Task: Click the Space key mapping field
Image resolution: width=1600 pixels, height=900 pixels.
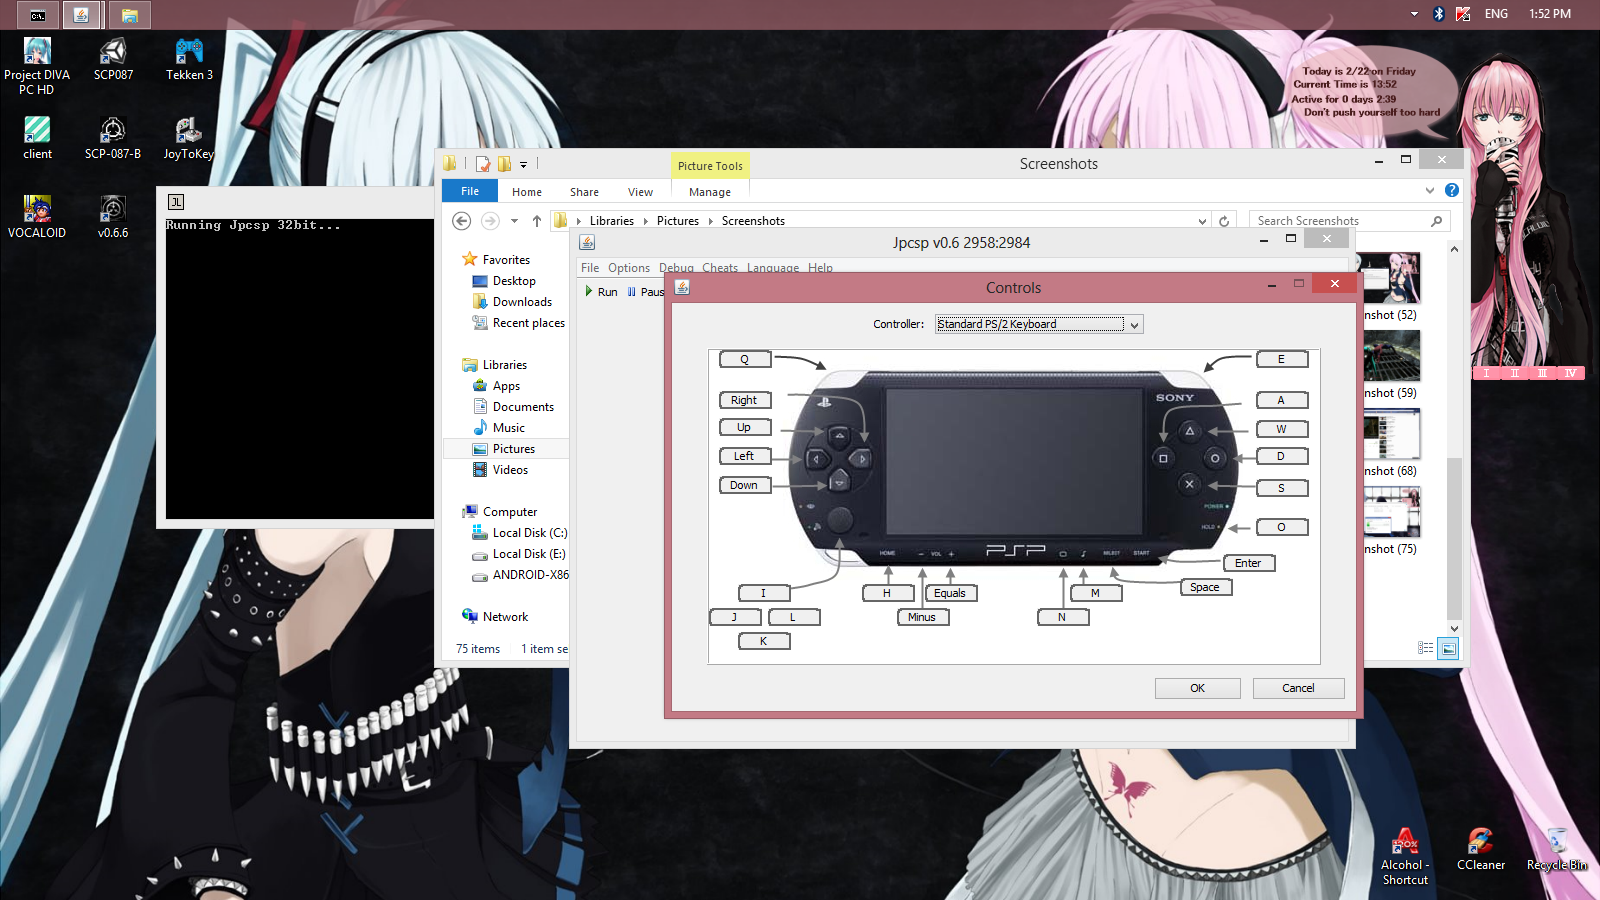Action: click(x=1205, y=588)
